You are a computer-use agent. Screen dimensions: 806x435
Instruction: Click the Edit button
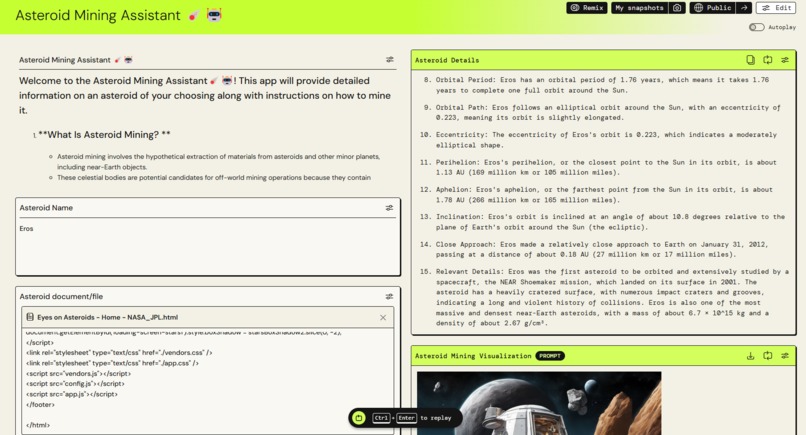coord(776,8)
